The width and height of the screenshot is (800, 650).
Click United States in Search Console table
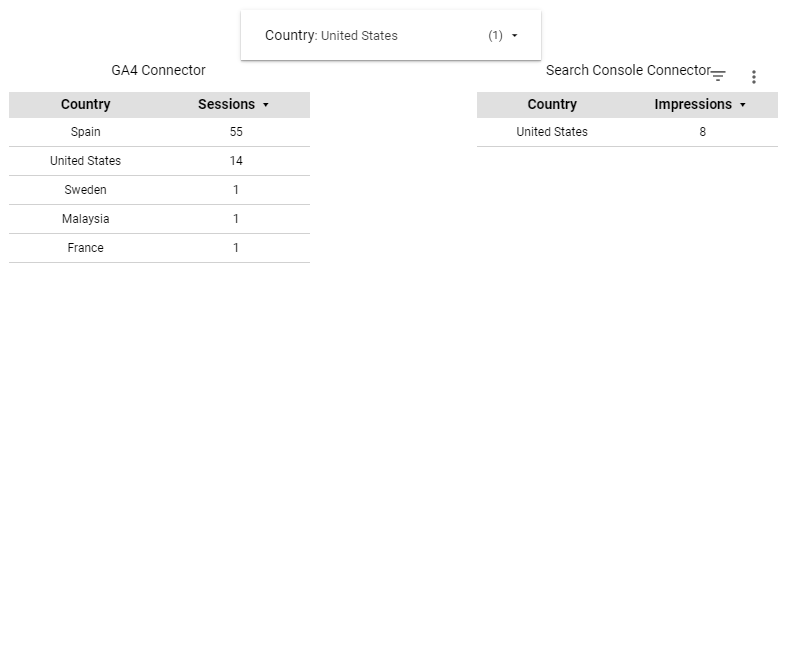(x=552, y=132)
